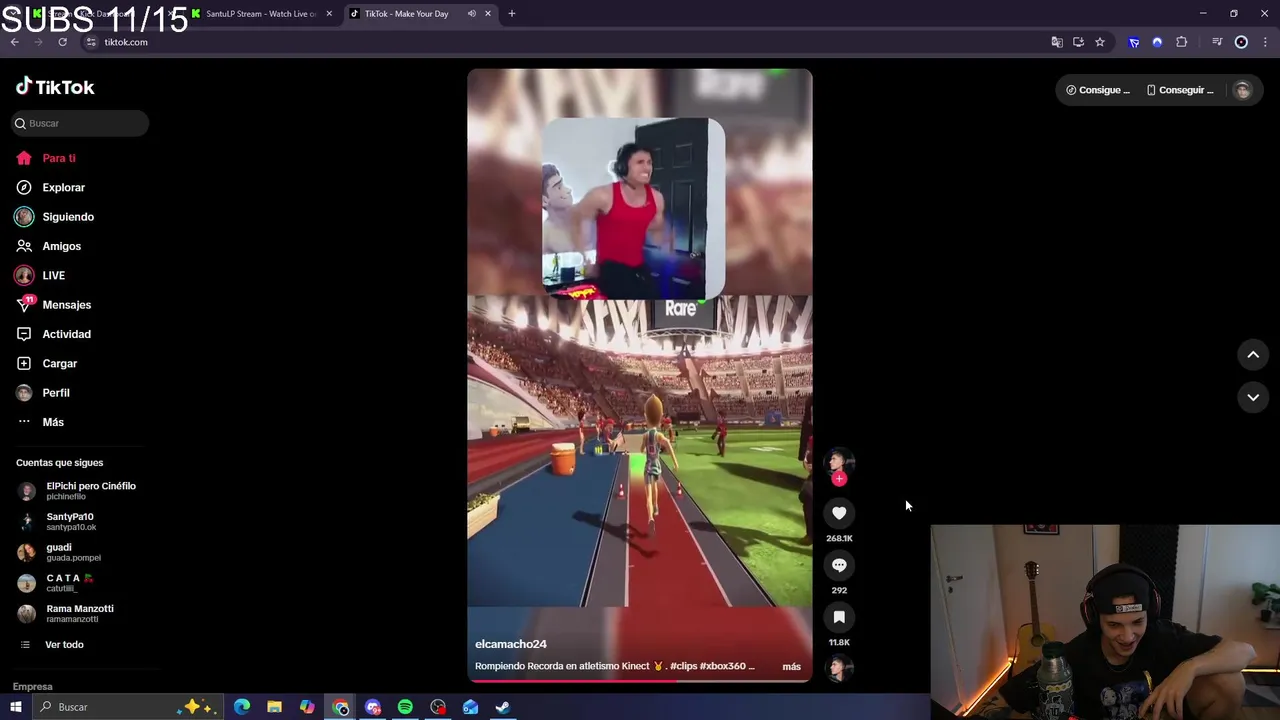This screenshot has width=1280, height=720.
Task: Open File Explorer from the taskbar
Action: point(274,707)
